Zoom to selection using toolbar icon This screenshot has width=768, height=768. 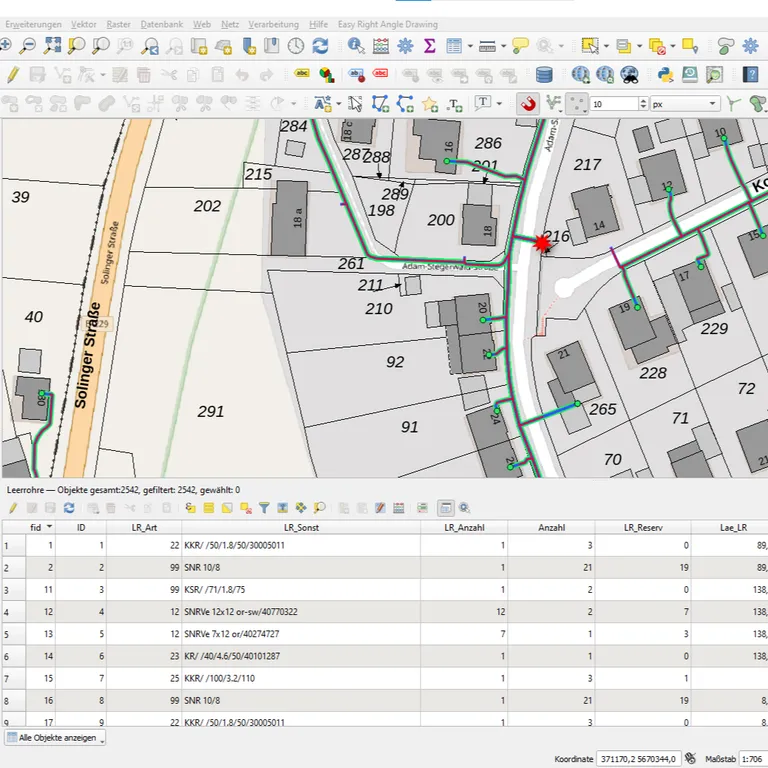coord(76,46)
